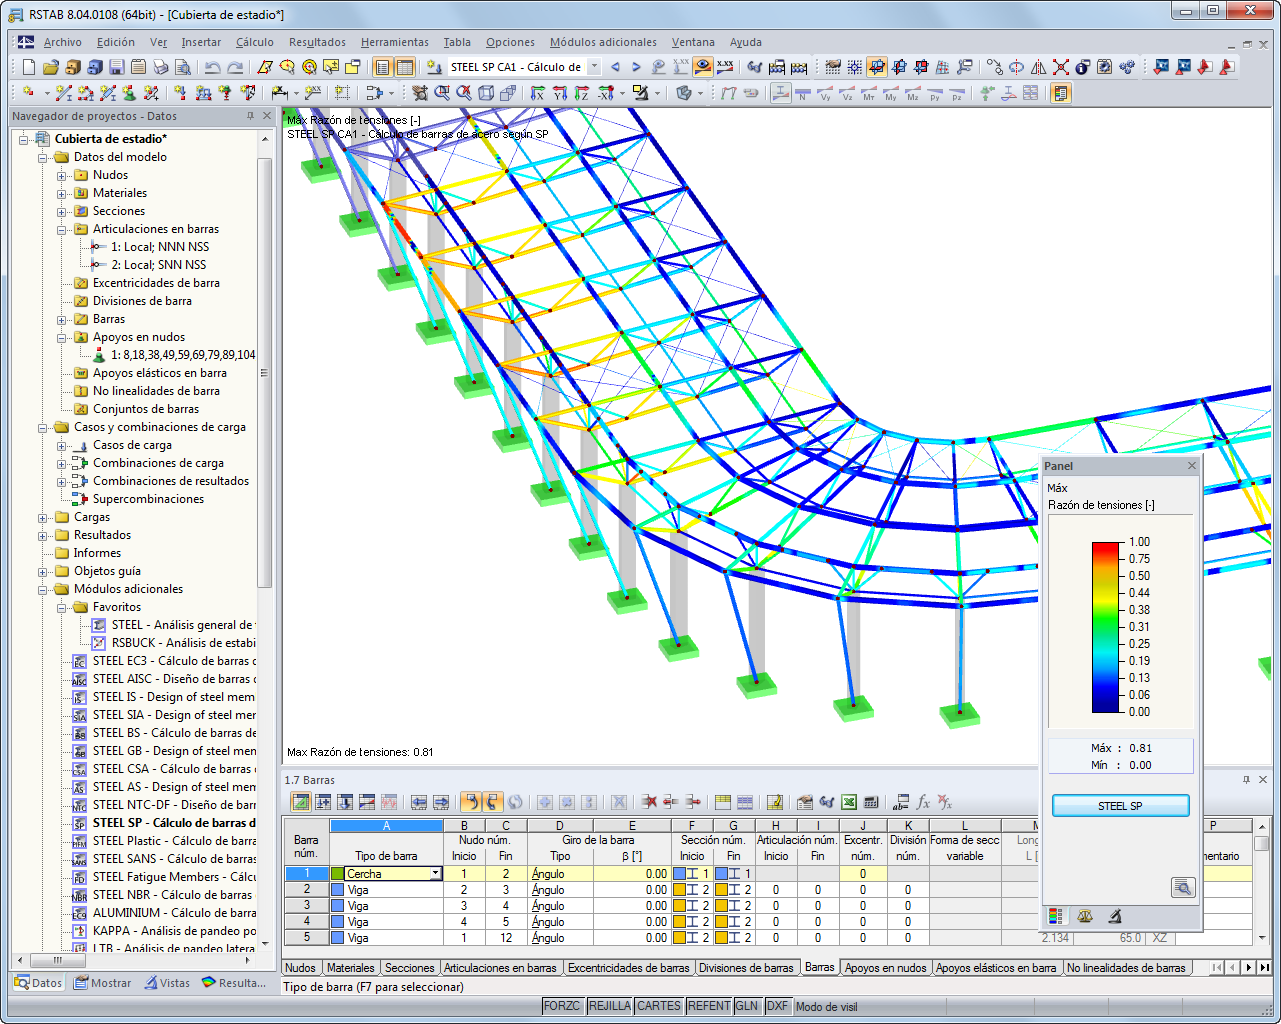Open the Cálculo menu
1281x1024 pixels.
(x=254, y=42)
